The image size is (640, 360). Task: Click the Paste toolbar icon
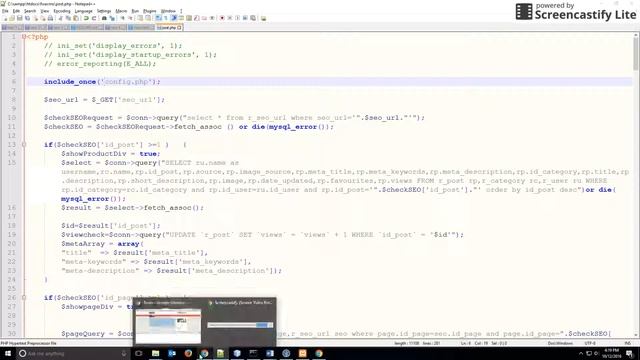pos(76,18)
